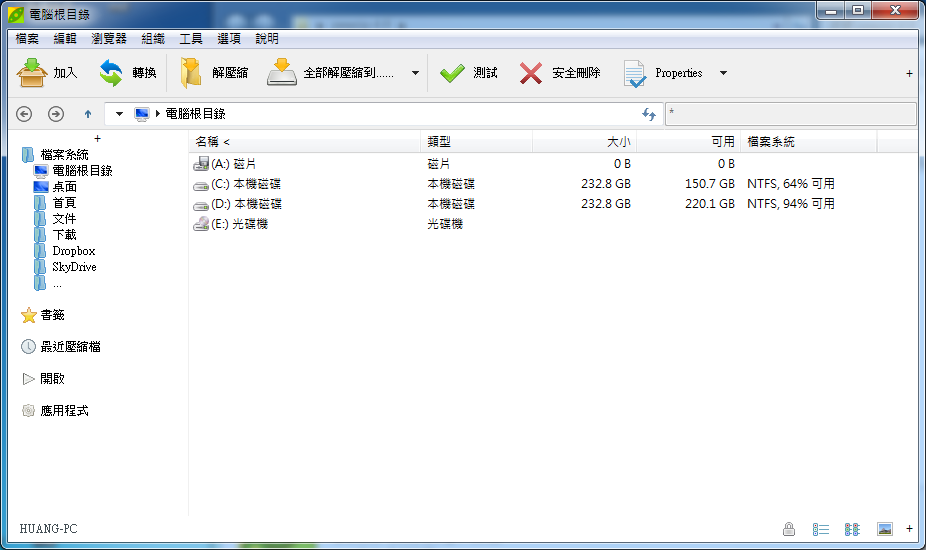
Task: Select 桌面 in the sidebar
Action: [x=64, y=187]
